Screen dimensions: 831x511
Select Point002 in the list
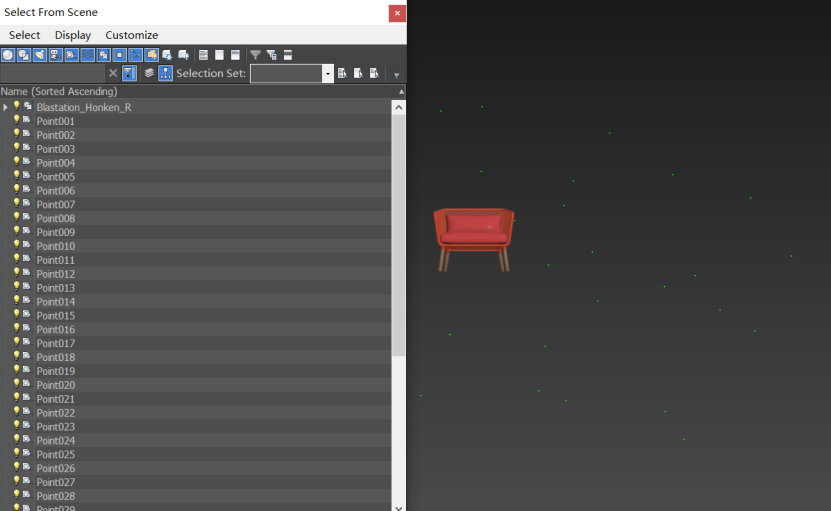(56, 135)
